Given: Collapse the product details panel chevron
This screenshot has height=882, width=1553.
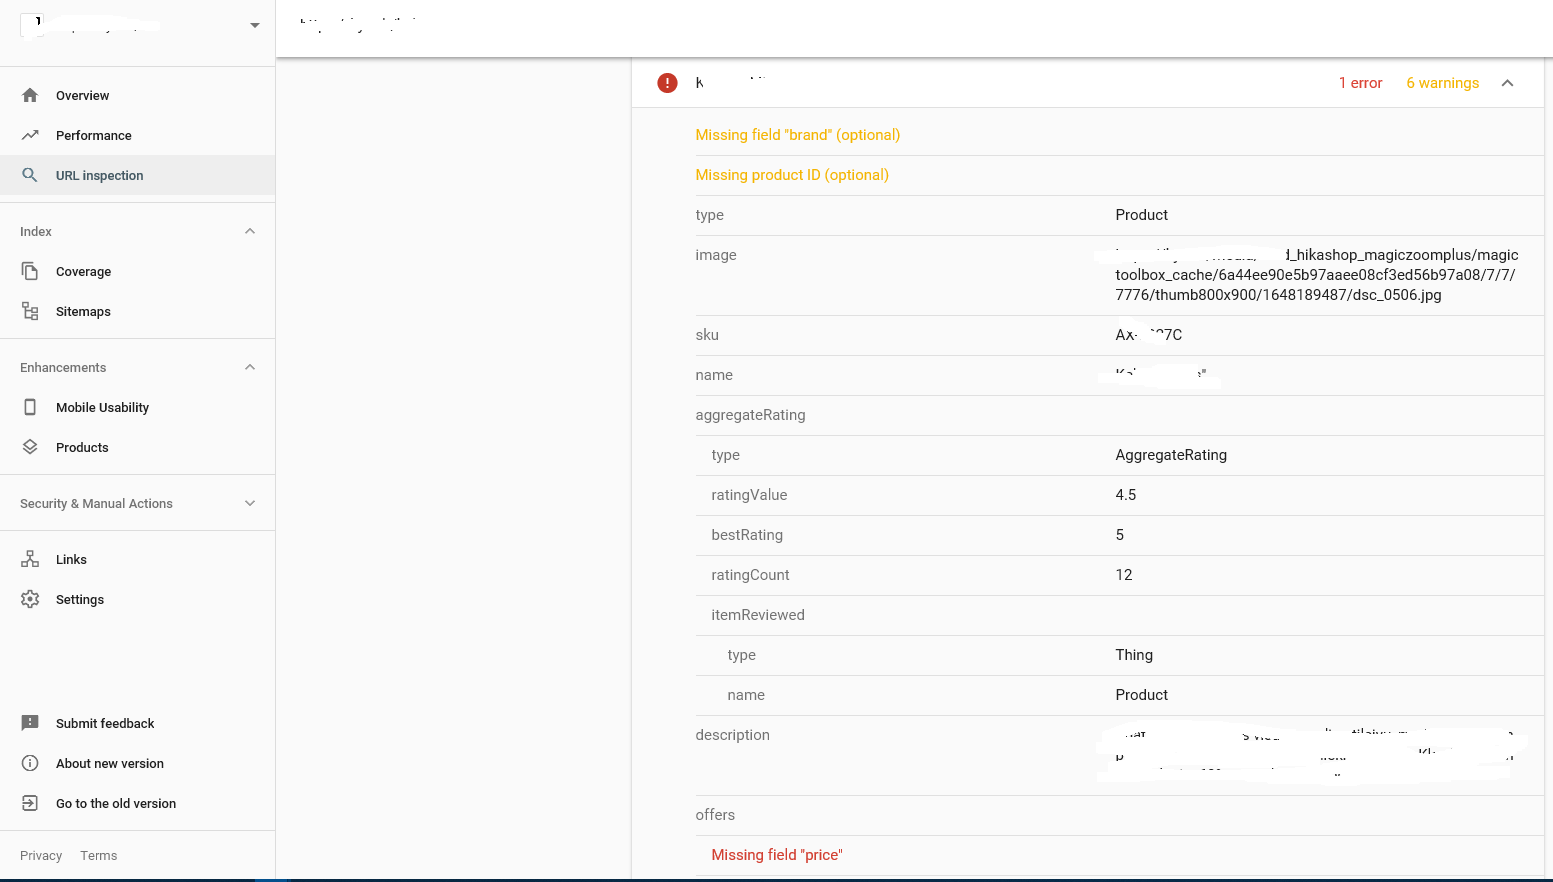Looking at the screenshot, I should (1507, 83).
